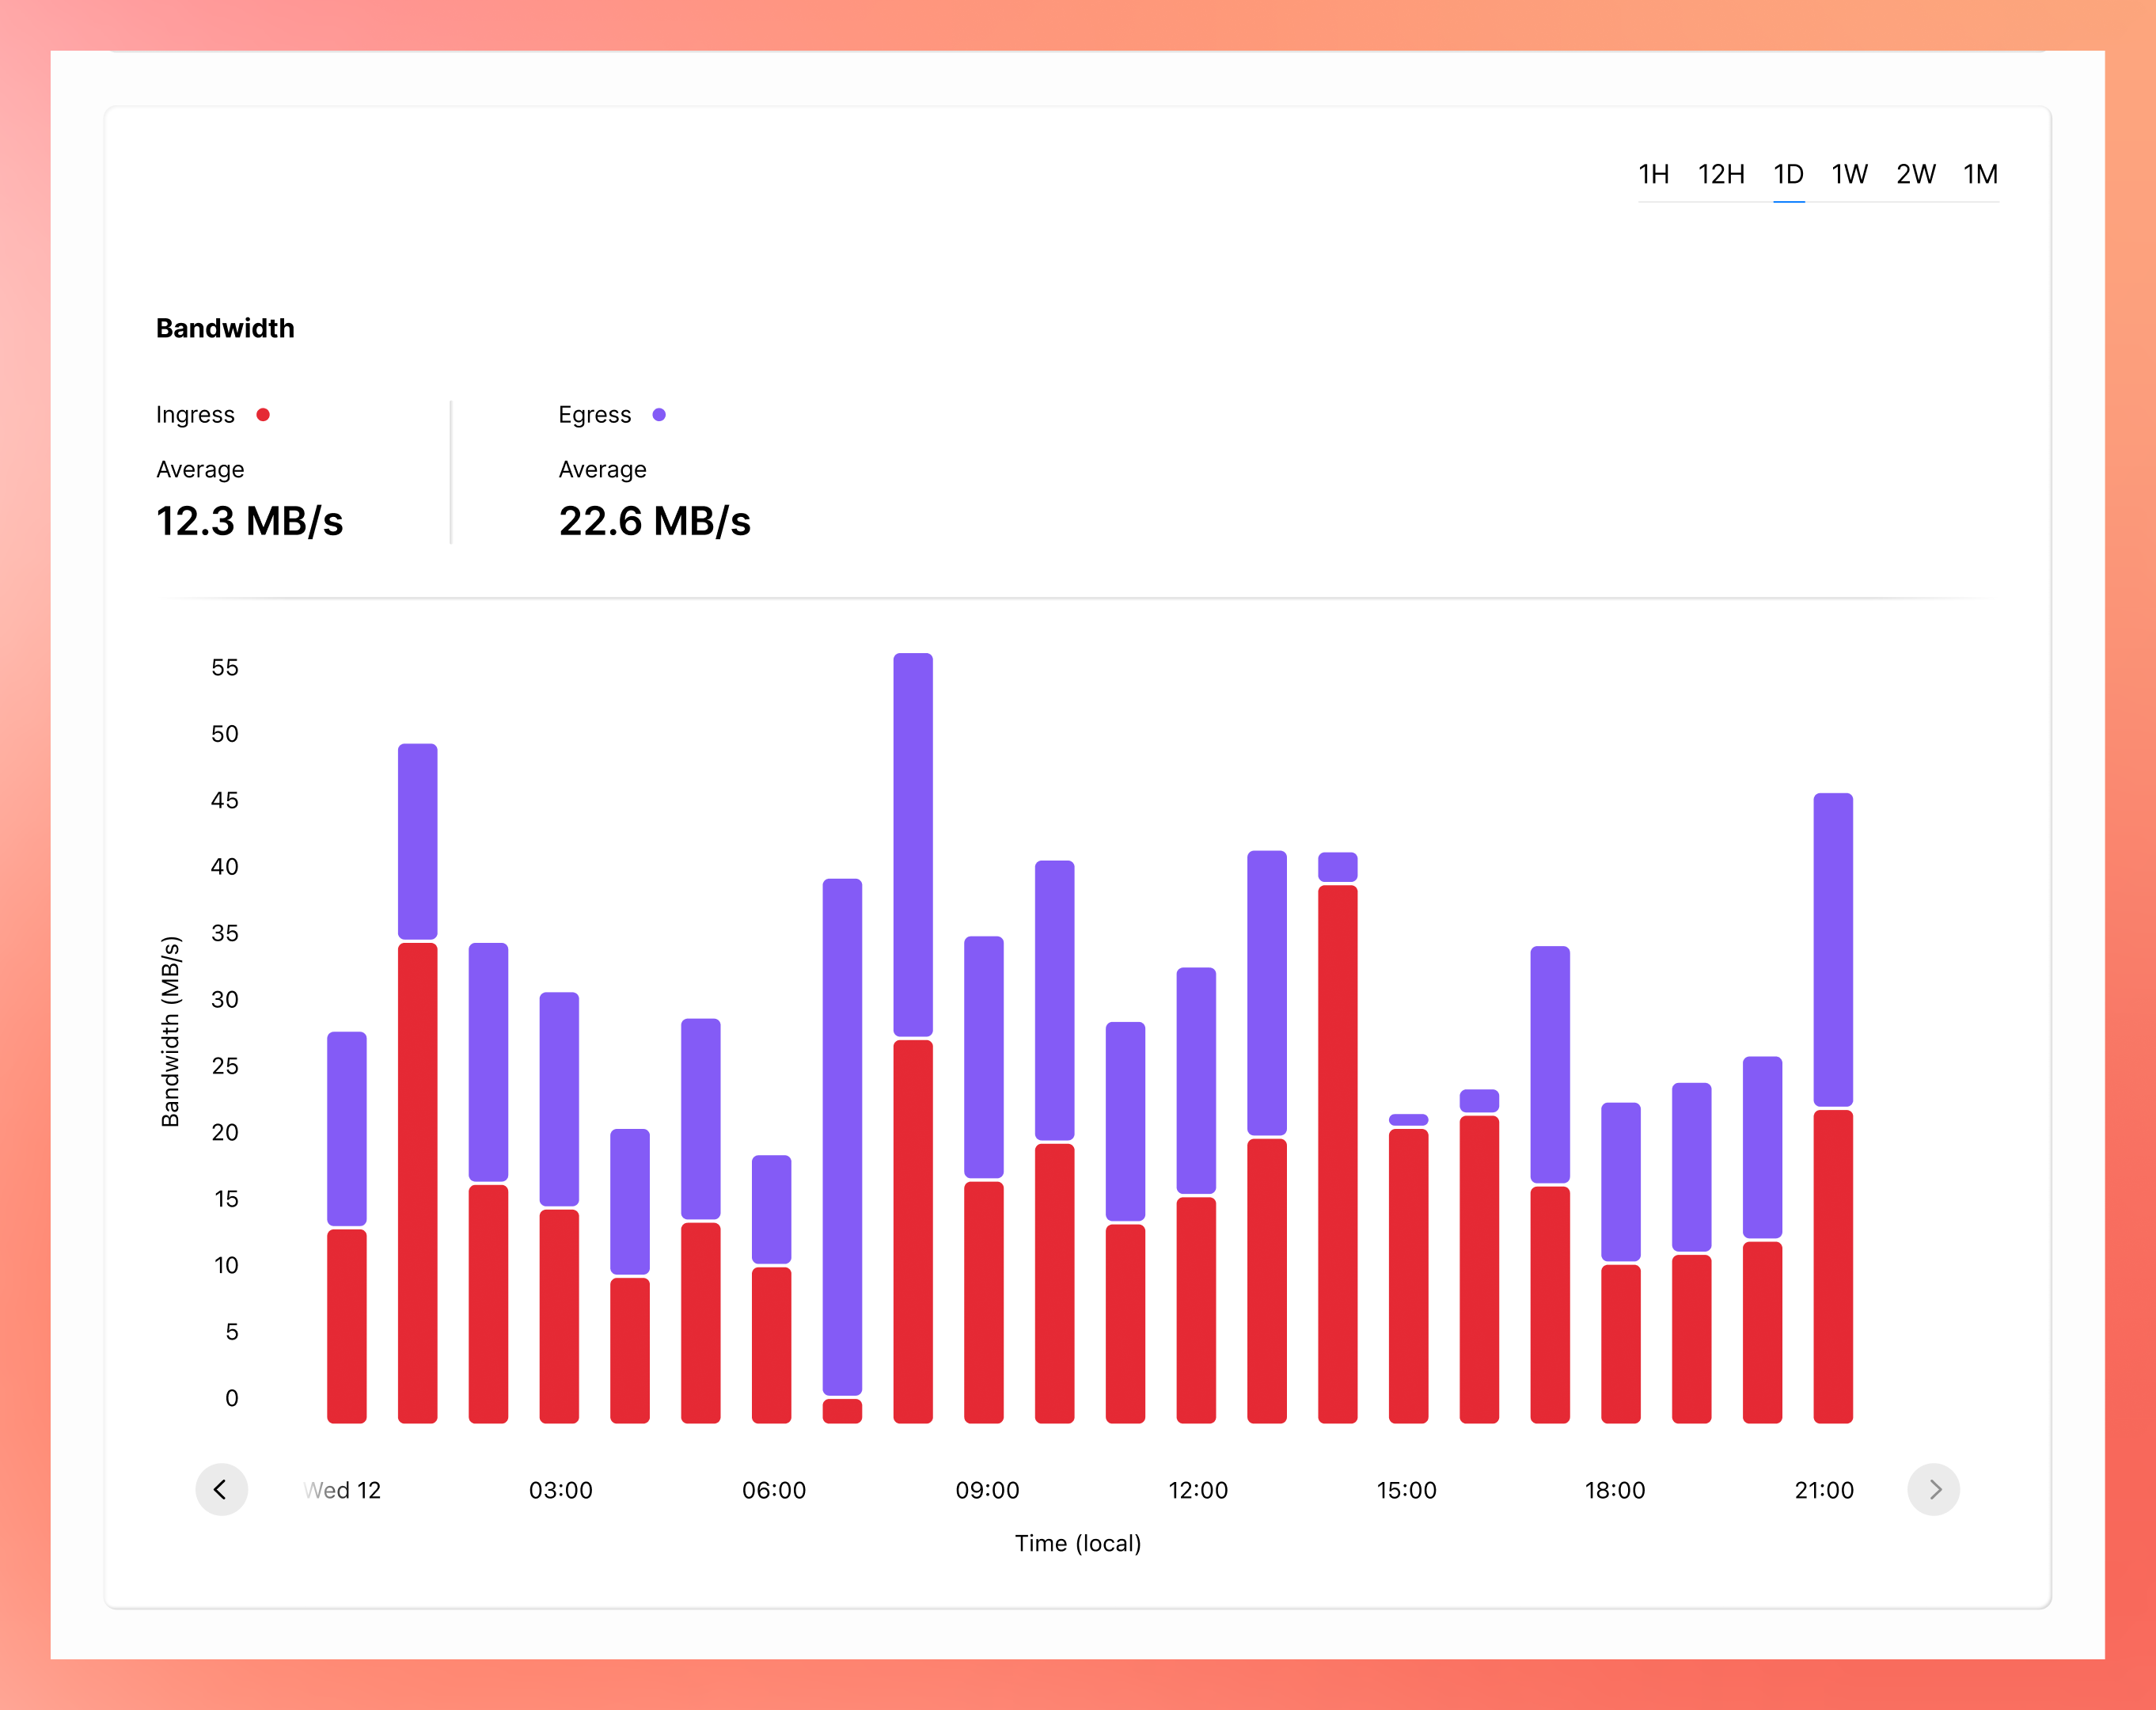The image size is (2156, 1710).
Task: Switch to the 1M time range
Action: tap(1980, 175)
